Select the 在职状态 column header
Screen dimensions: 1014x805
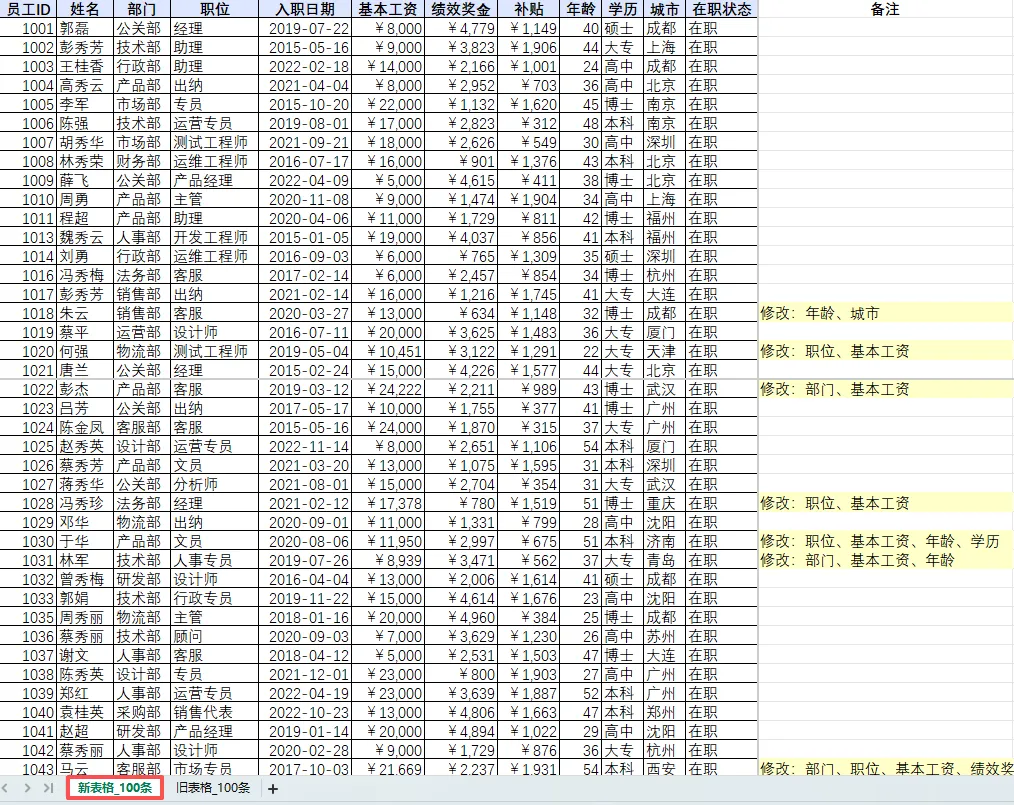tap(721, 9)
